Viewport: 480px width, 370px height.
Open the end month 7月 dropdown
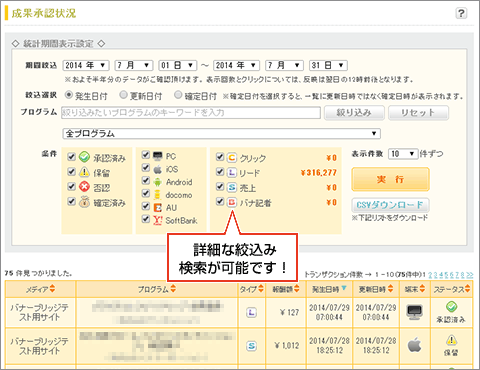point(284,65)
